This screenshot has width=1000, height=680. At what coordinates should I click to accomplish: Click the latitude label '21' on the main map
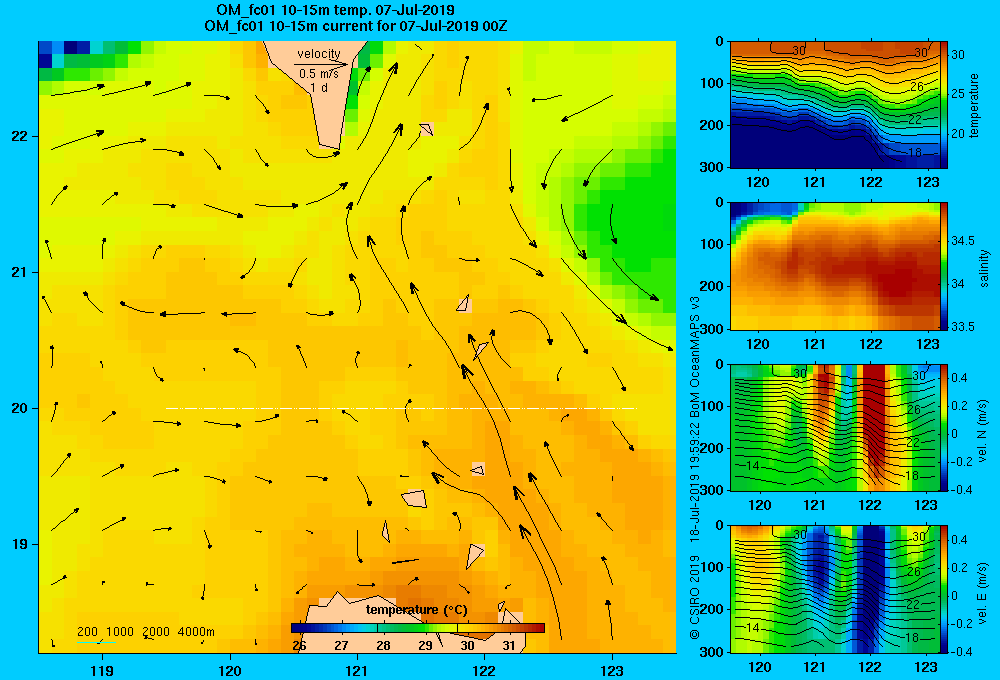19,272
